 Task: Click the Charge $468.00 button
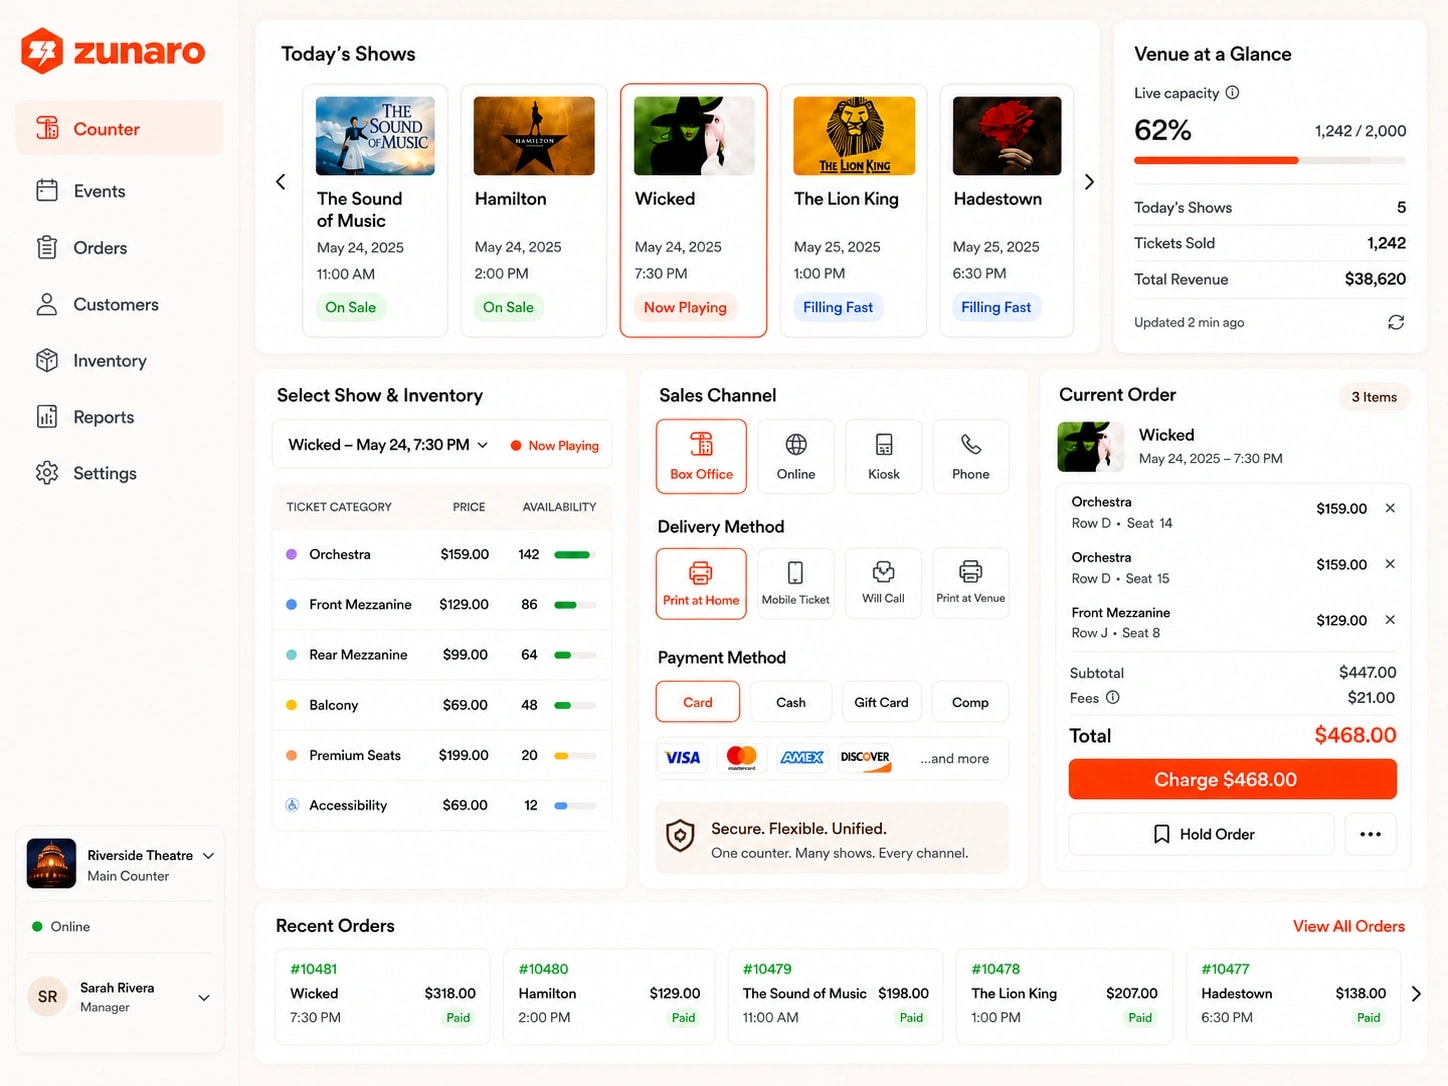(x=1232, y=779)
